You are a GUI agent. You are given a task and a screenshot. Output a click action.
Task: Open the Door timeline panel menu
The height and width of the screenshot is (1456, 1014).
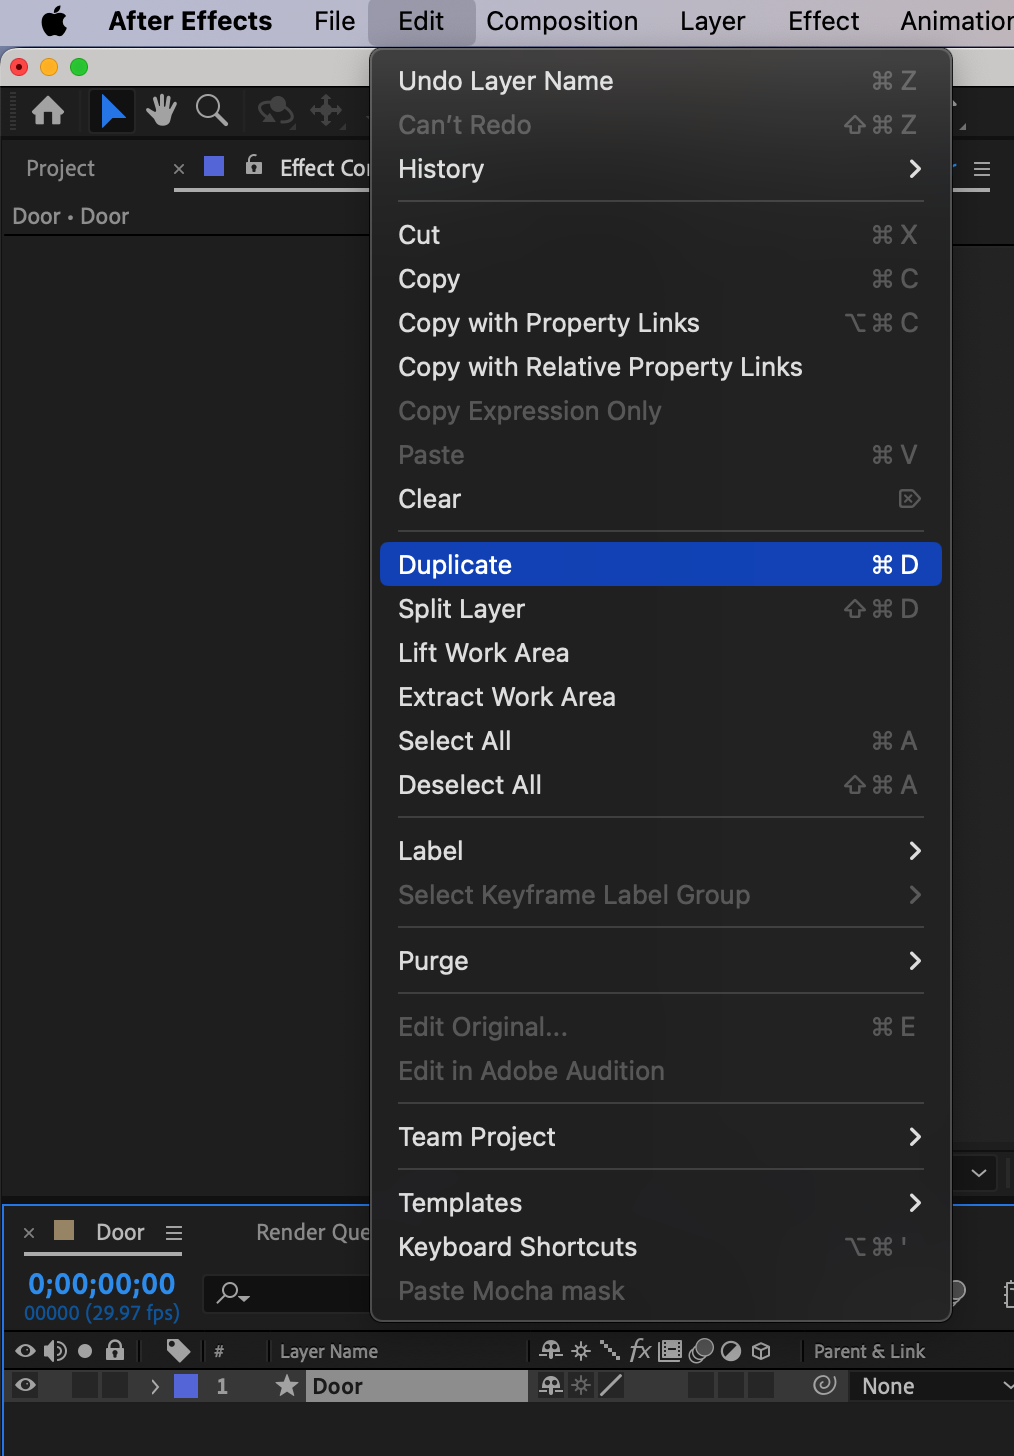[174, 1233]
